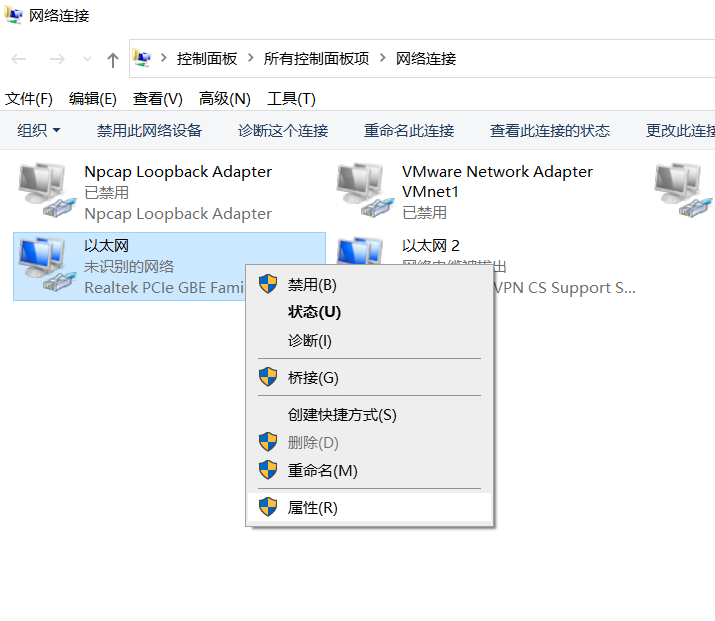Open the 组织 dropdown
This screenshot has width=715, height=621.
[x=38, y=131]
